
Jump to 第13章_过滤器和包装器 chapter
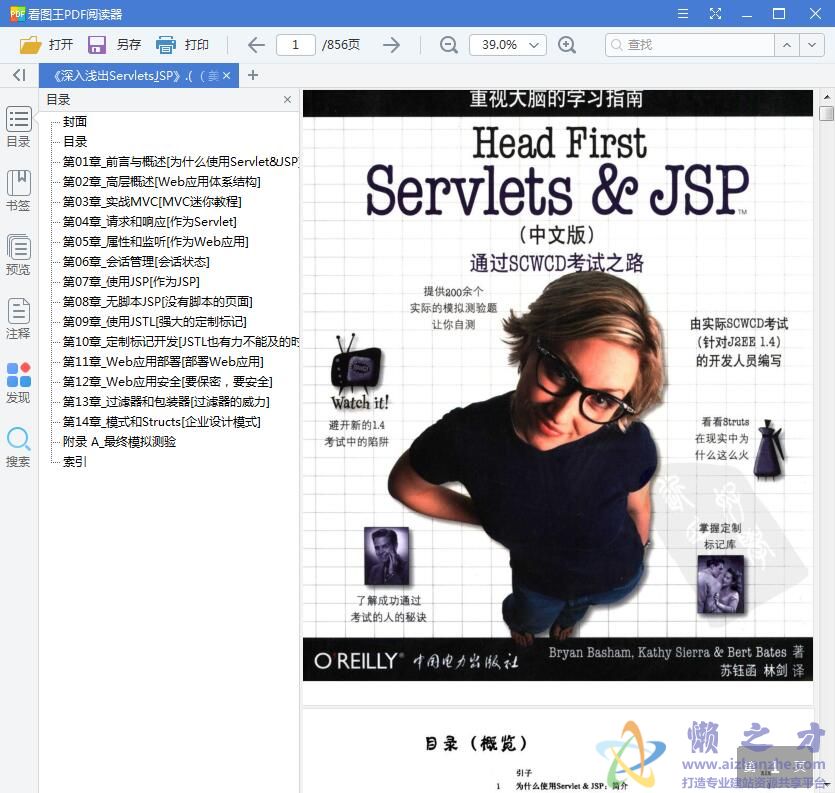(166, 402)
